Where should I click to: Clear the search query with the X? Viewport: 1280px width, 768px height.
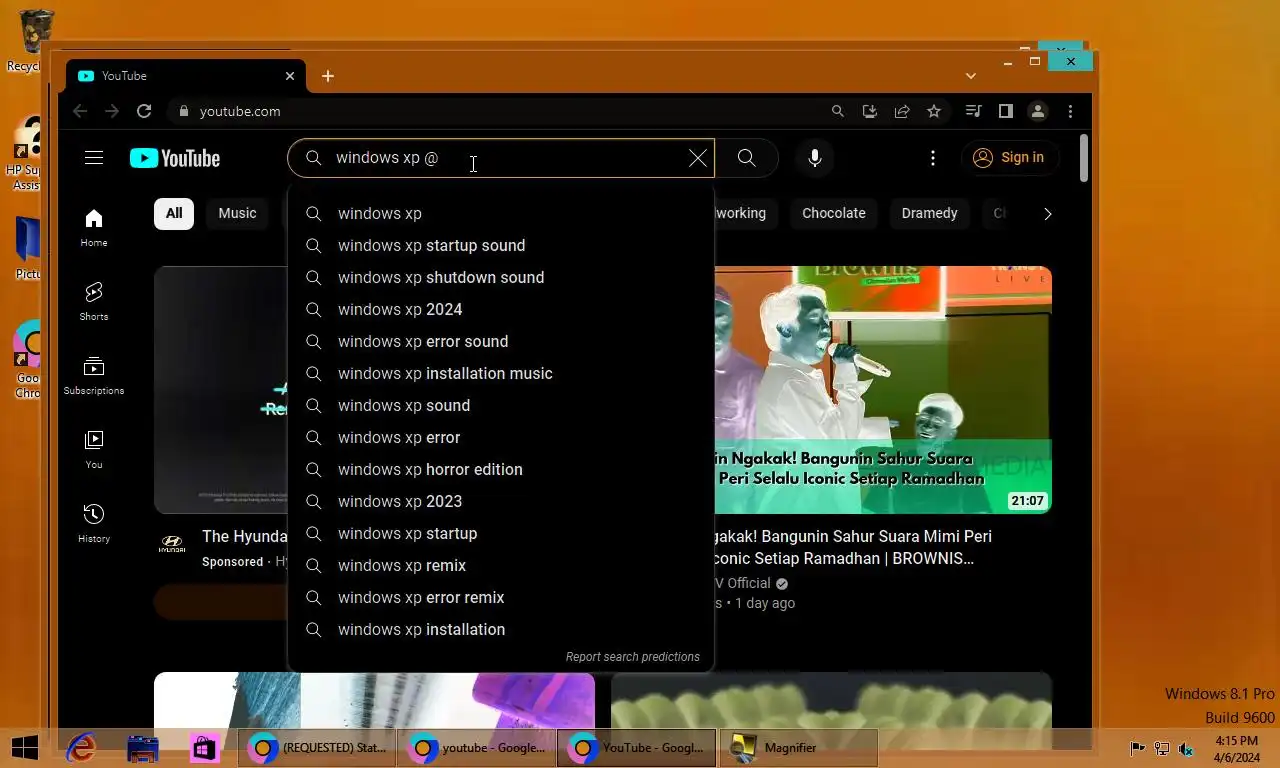tap(697, 158)
